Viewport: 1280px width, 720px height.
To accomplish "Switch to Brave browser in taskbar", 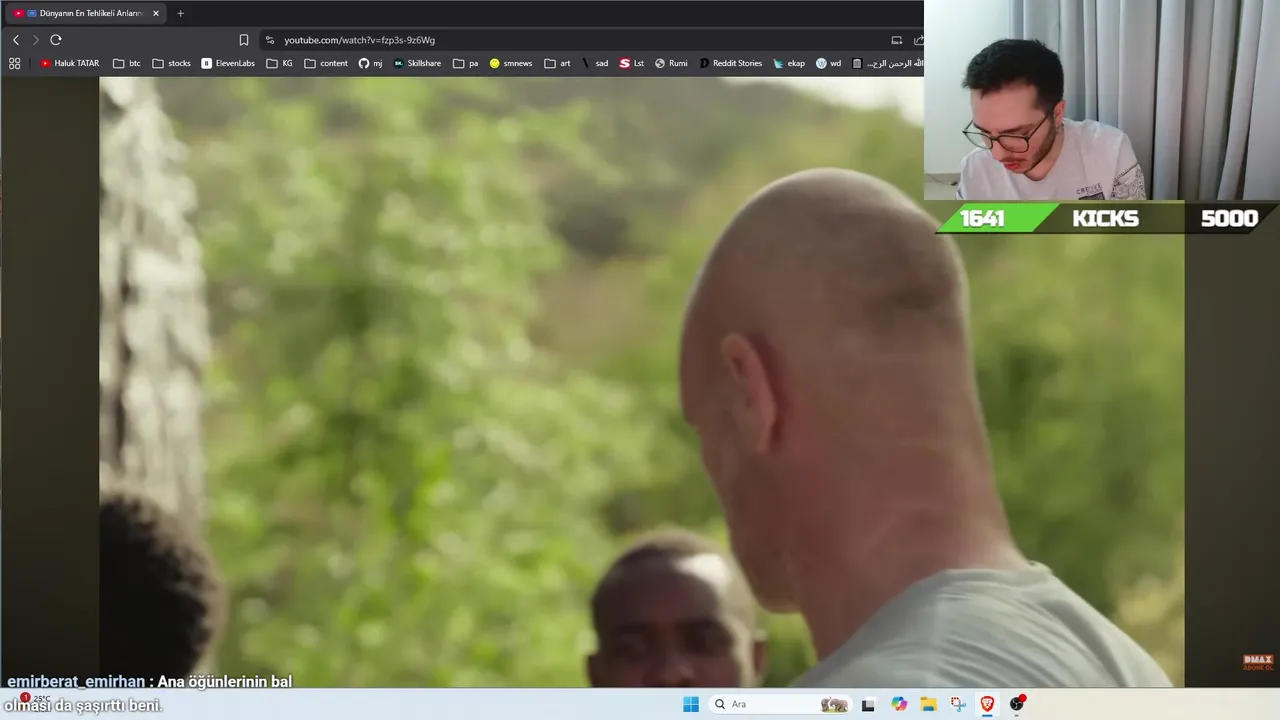I will pyautogui.click(x=987, y=704).
